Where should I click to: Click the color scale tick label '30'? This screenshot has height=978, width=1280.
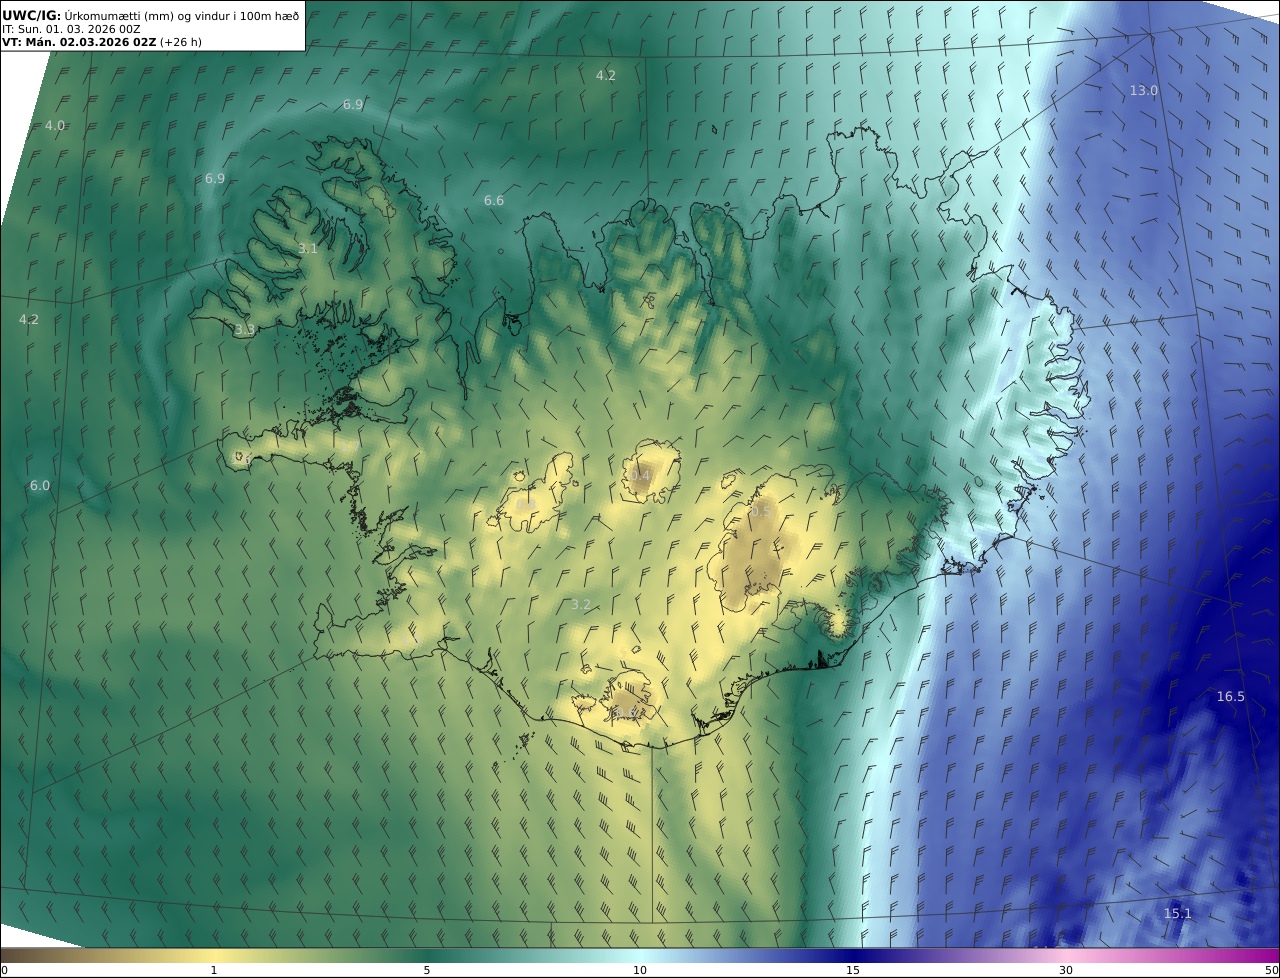1066,970
